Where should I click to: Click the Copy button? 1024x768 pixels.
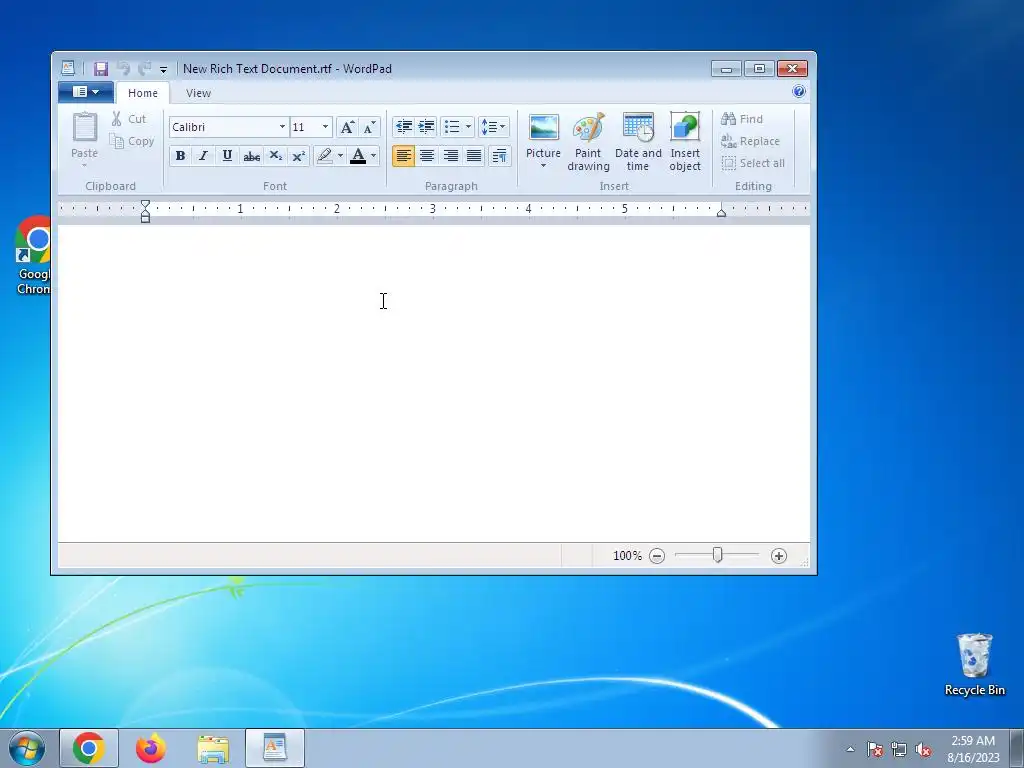coord(132,141)
